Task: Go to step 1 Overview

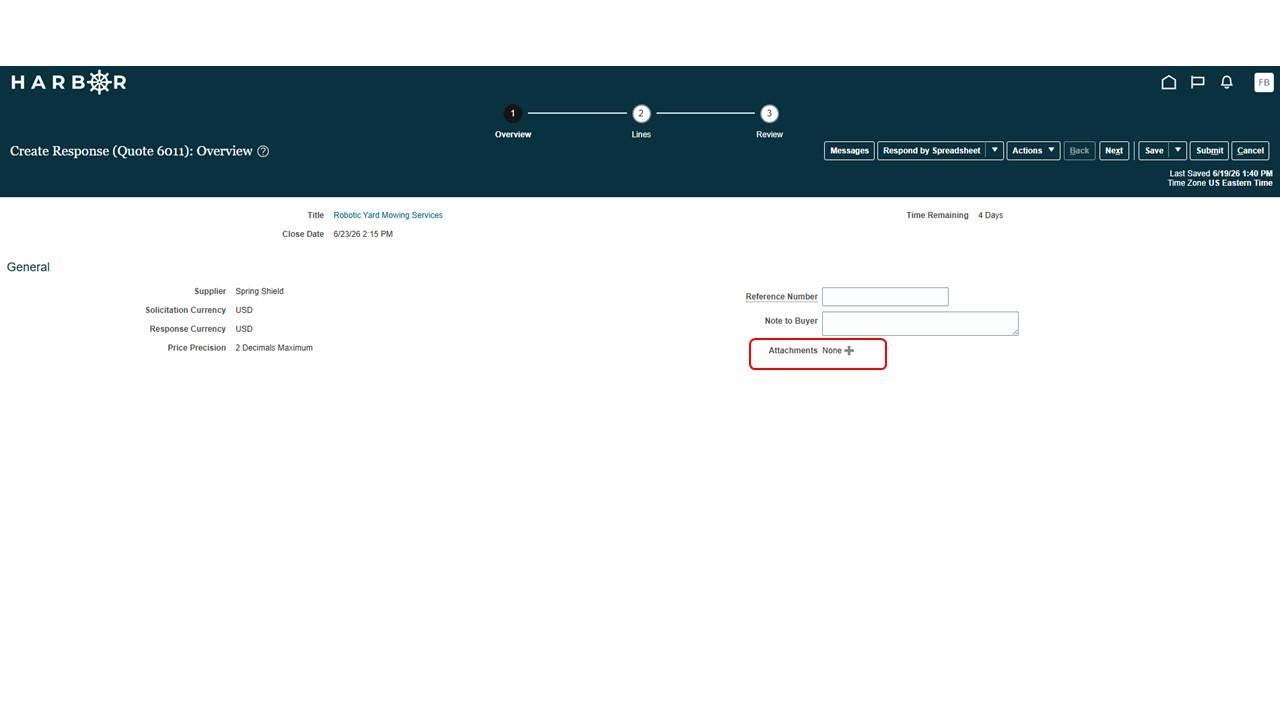Action: point(513,114)
